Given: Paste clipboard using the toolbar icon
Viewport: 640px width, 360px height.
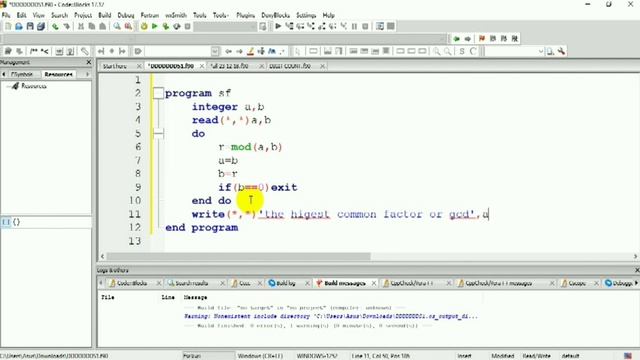Looking at the screenshot, I should 102,27.
